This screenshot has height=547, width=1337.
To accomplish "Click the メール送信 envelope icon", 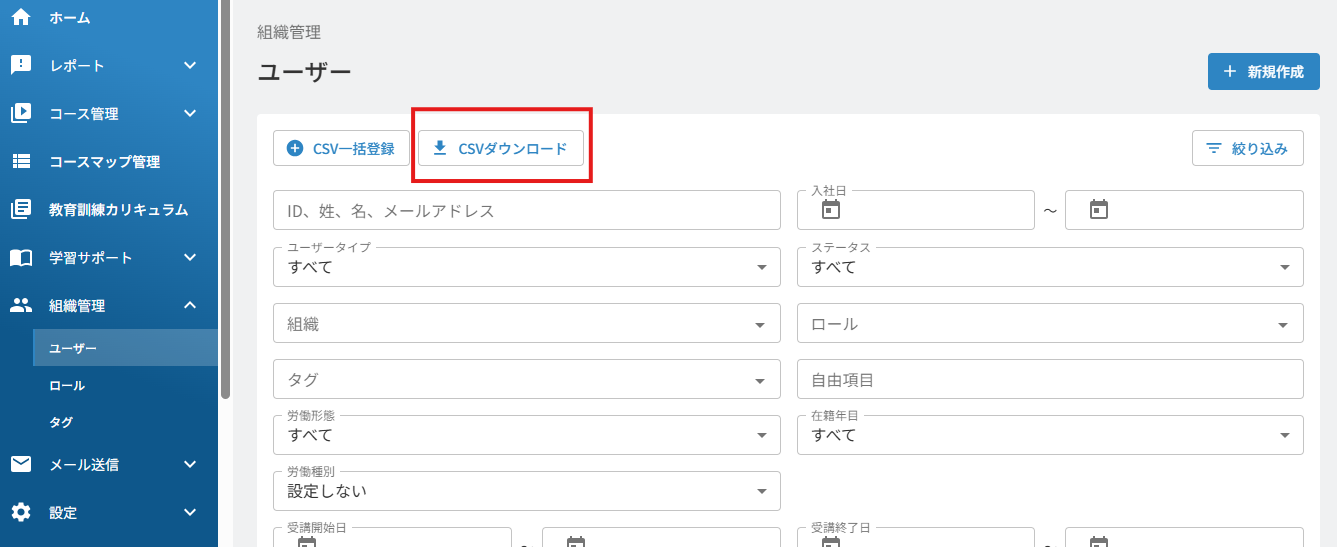I will (x=21, y=464).
